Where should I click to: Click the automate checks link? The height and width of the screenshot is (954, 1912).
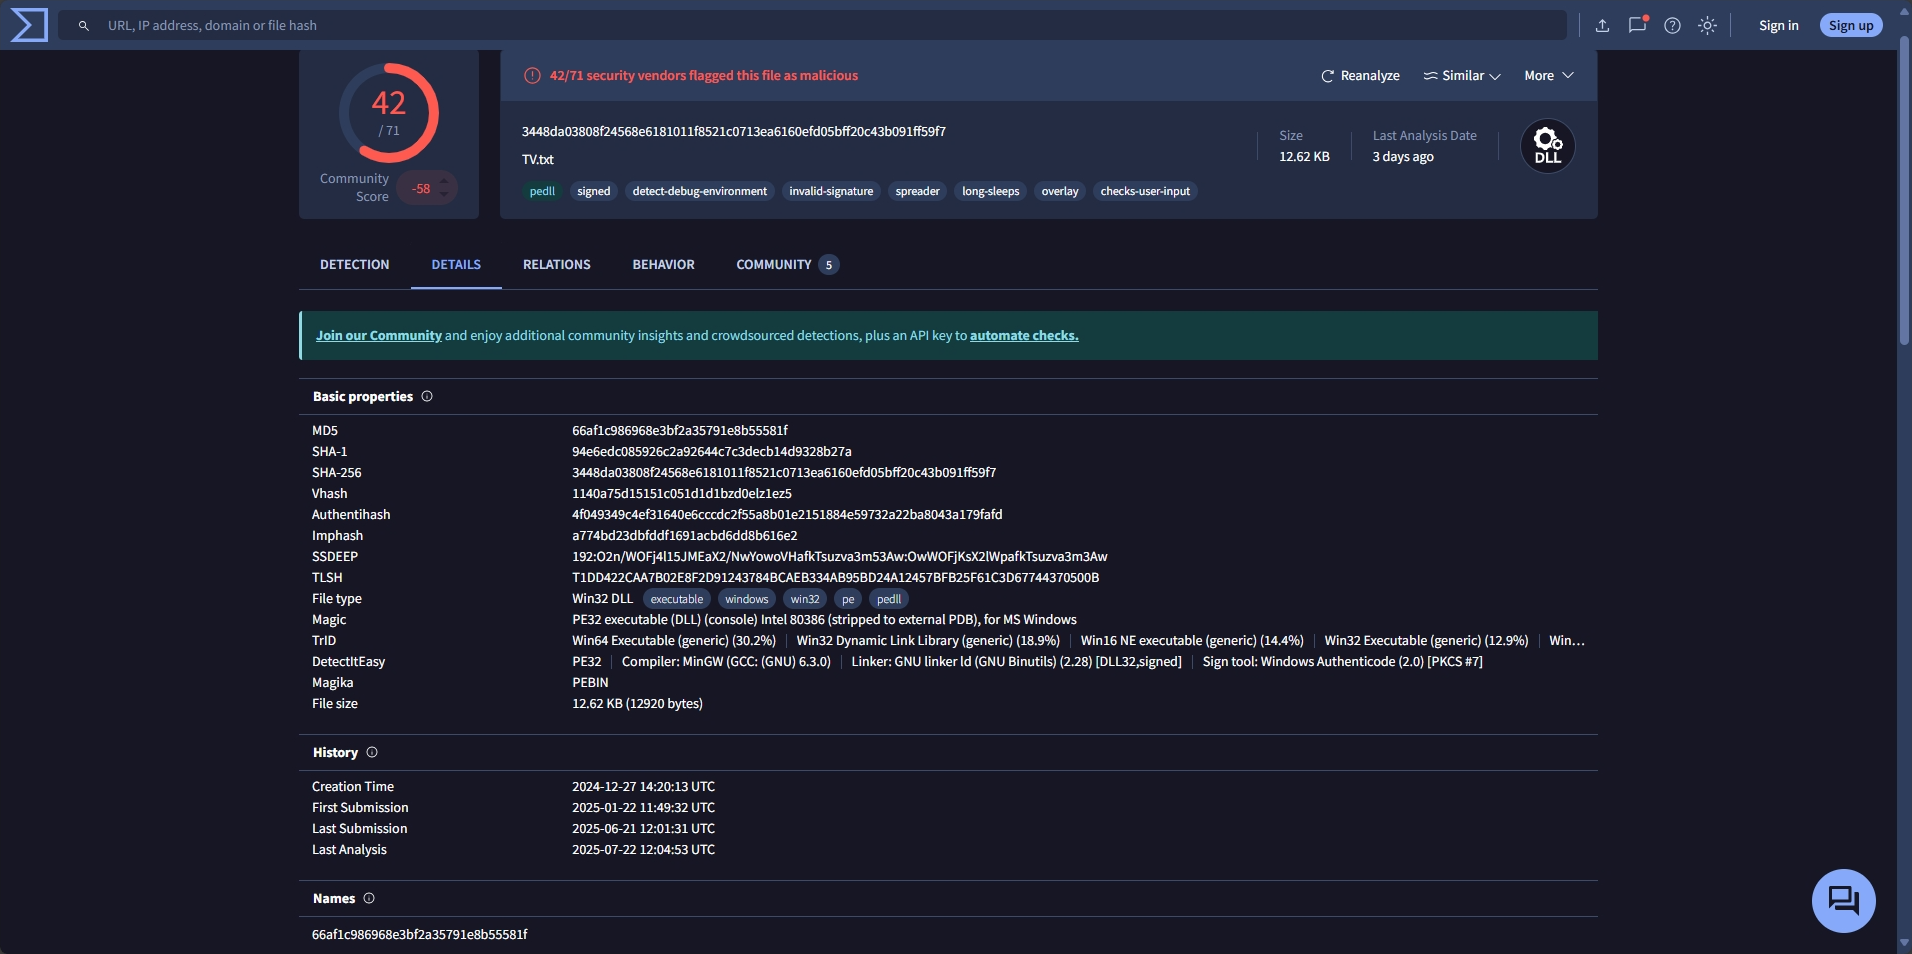click(1023, 336)
